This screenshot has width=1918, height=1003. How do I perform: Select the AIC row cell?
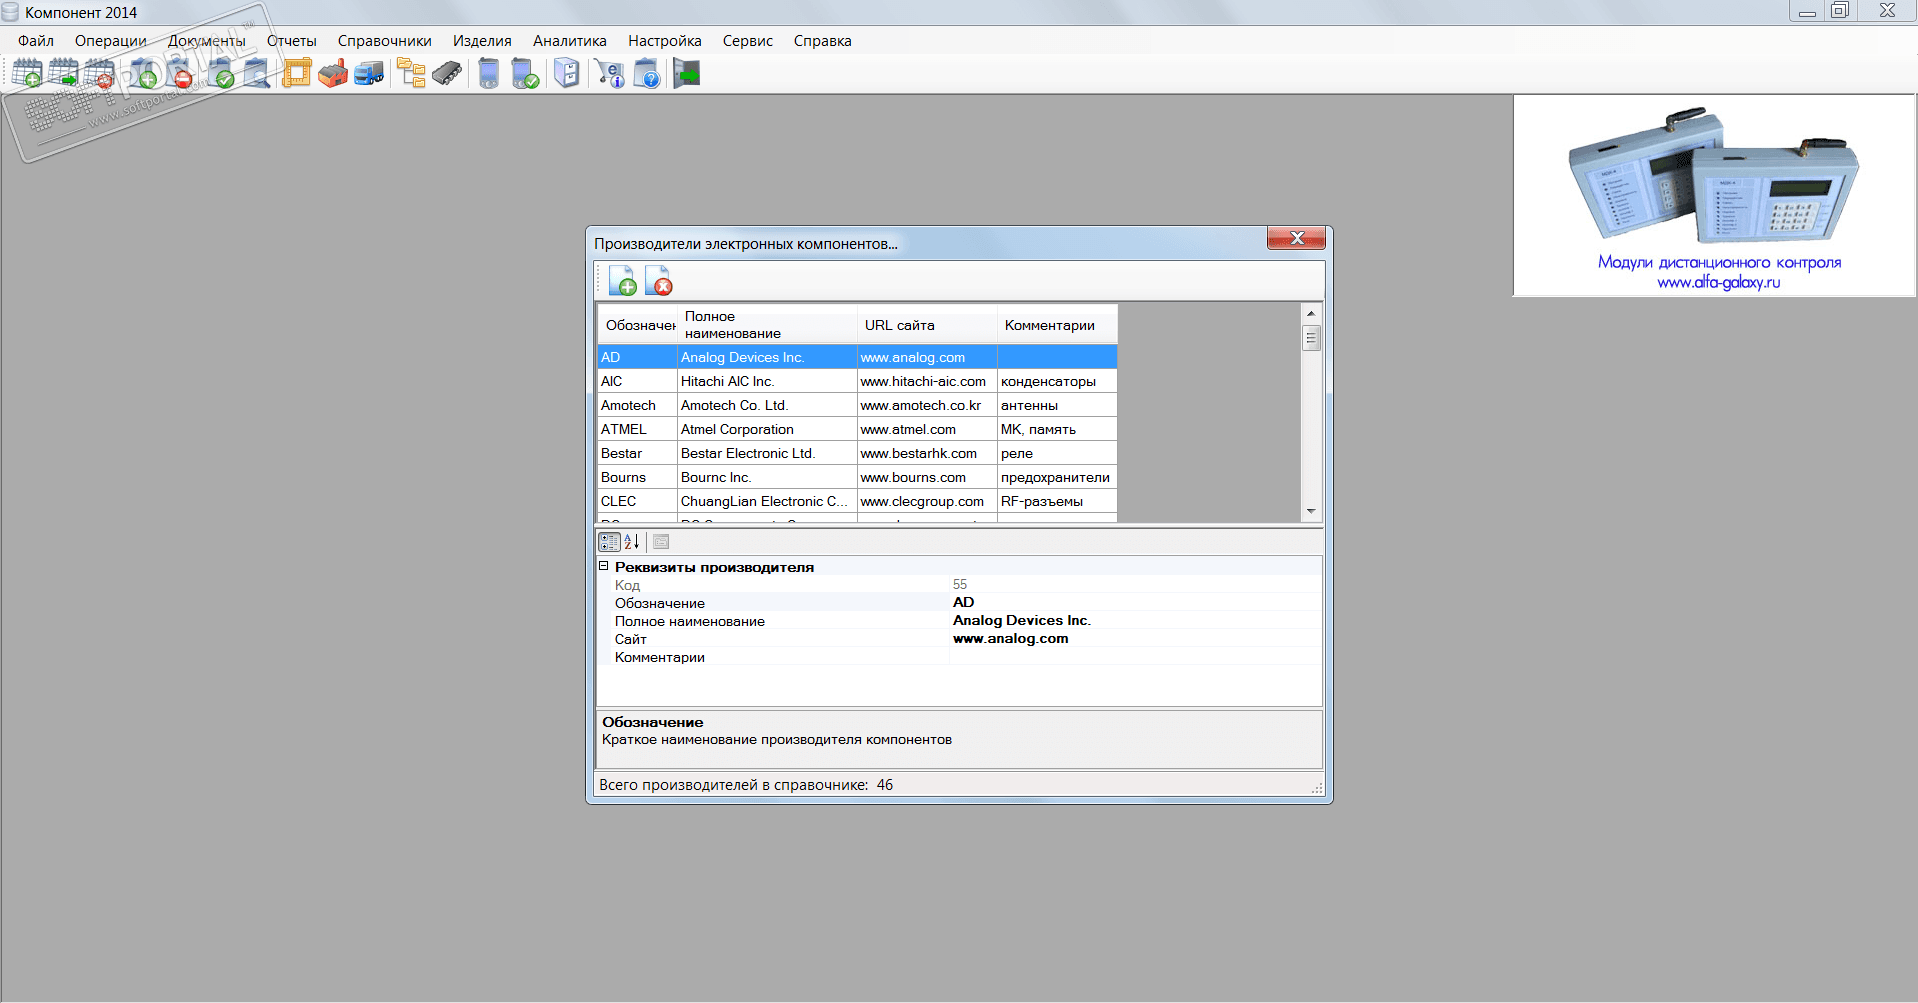point(637,381)
